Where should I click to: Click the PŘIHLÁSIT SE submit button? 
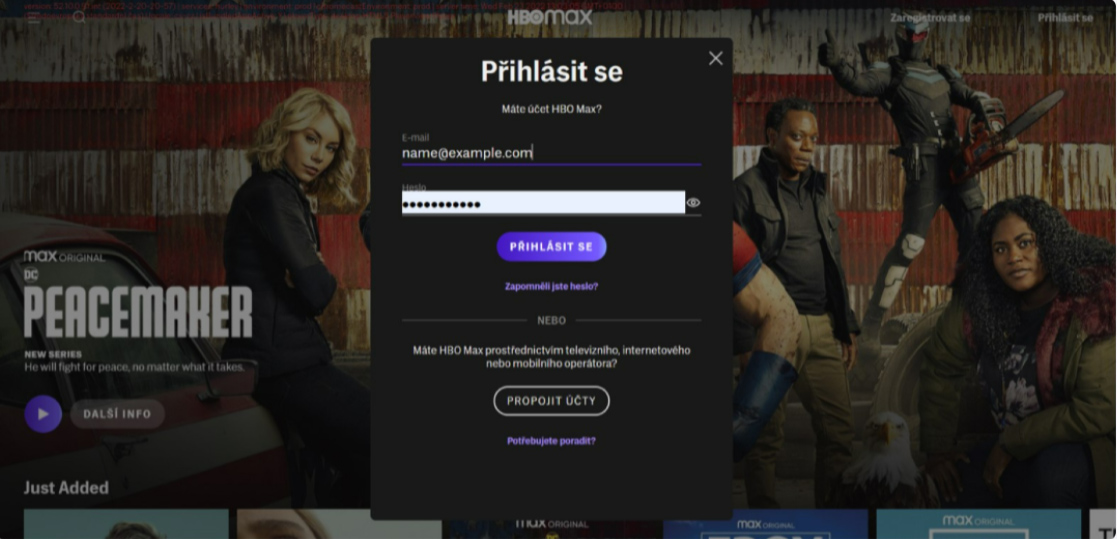click(x=551, y=246)
